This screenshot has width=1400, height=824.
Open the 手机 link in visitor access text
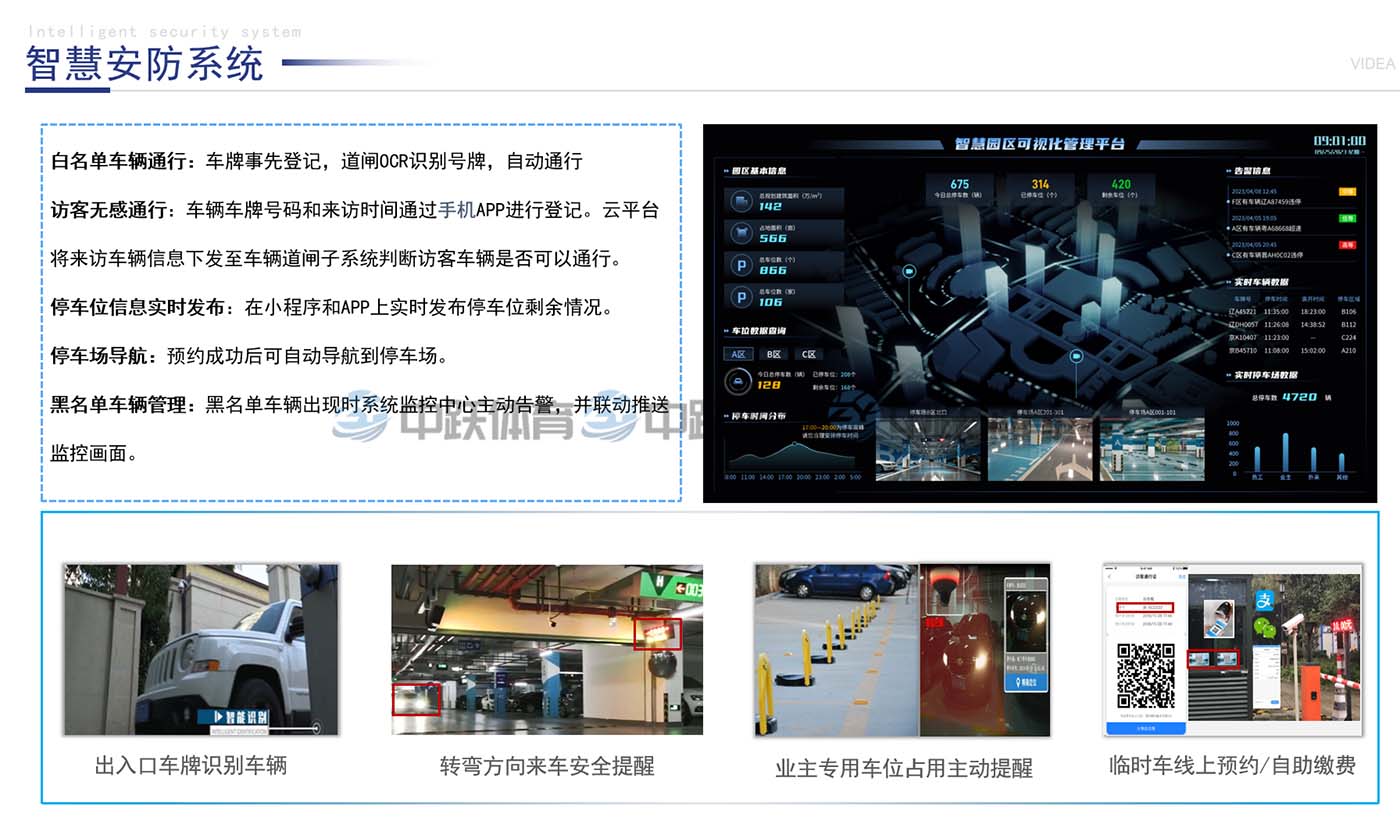point(456,210)
